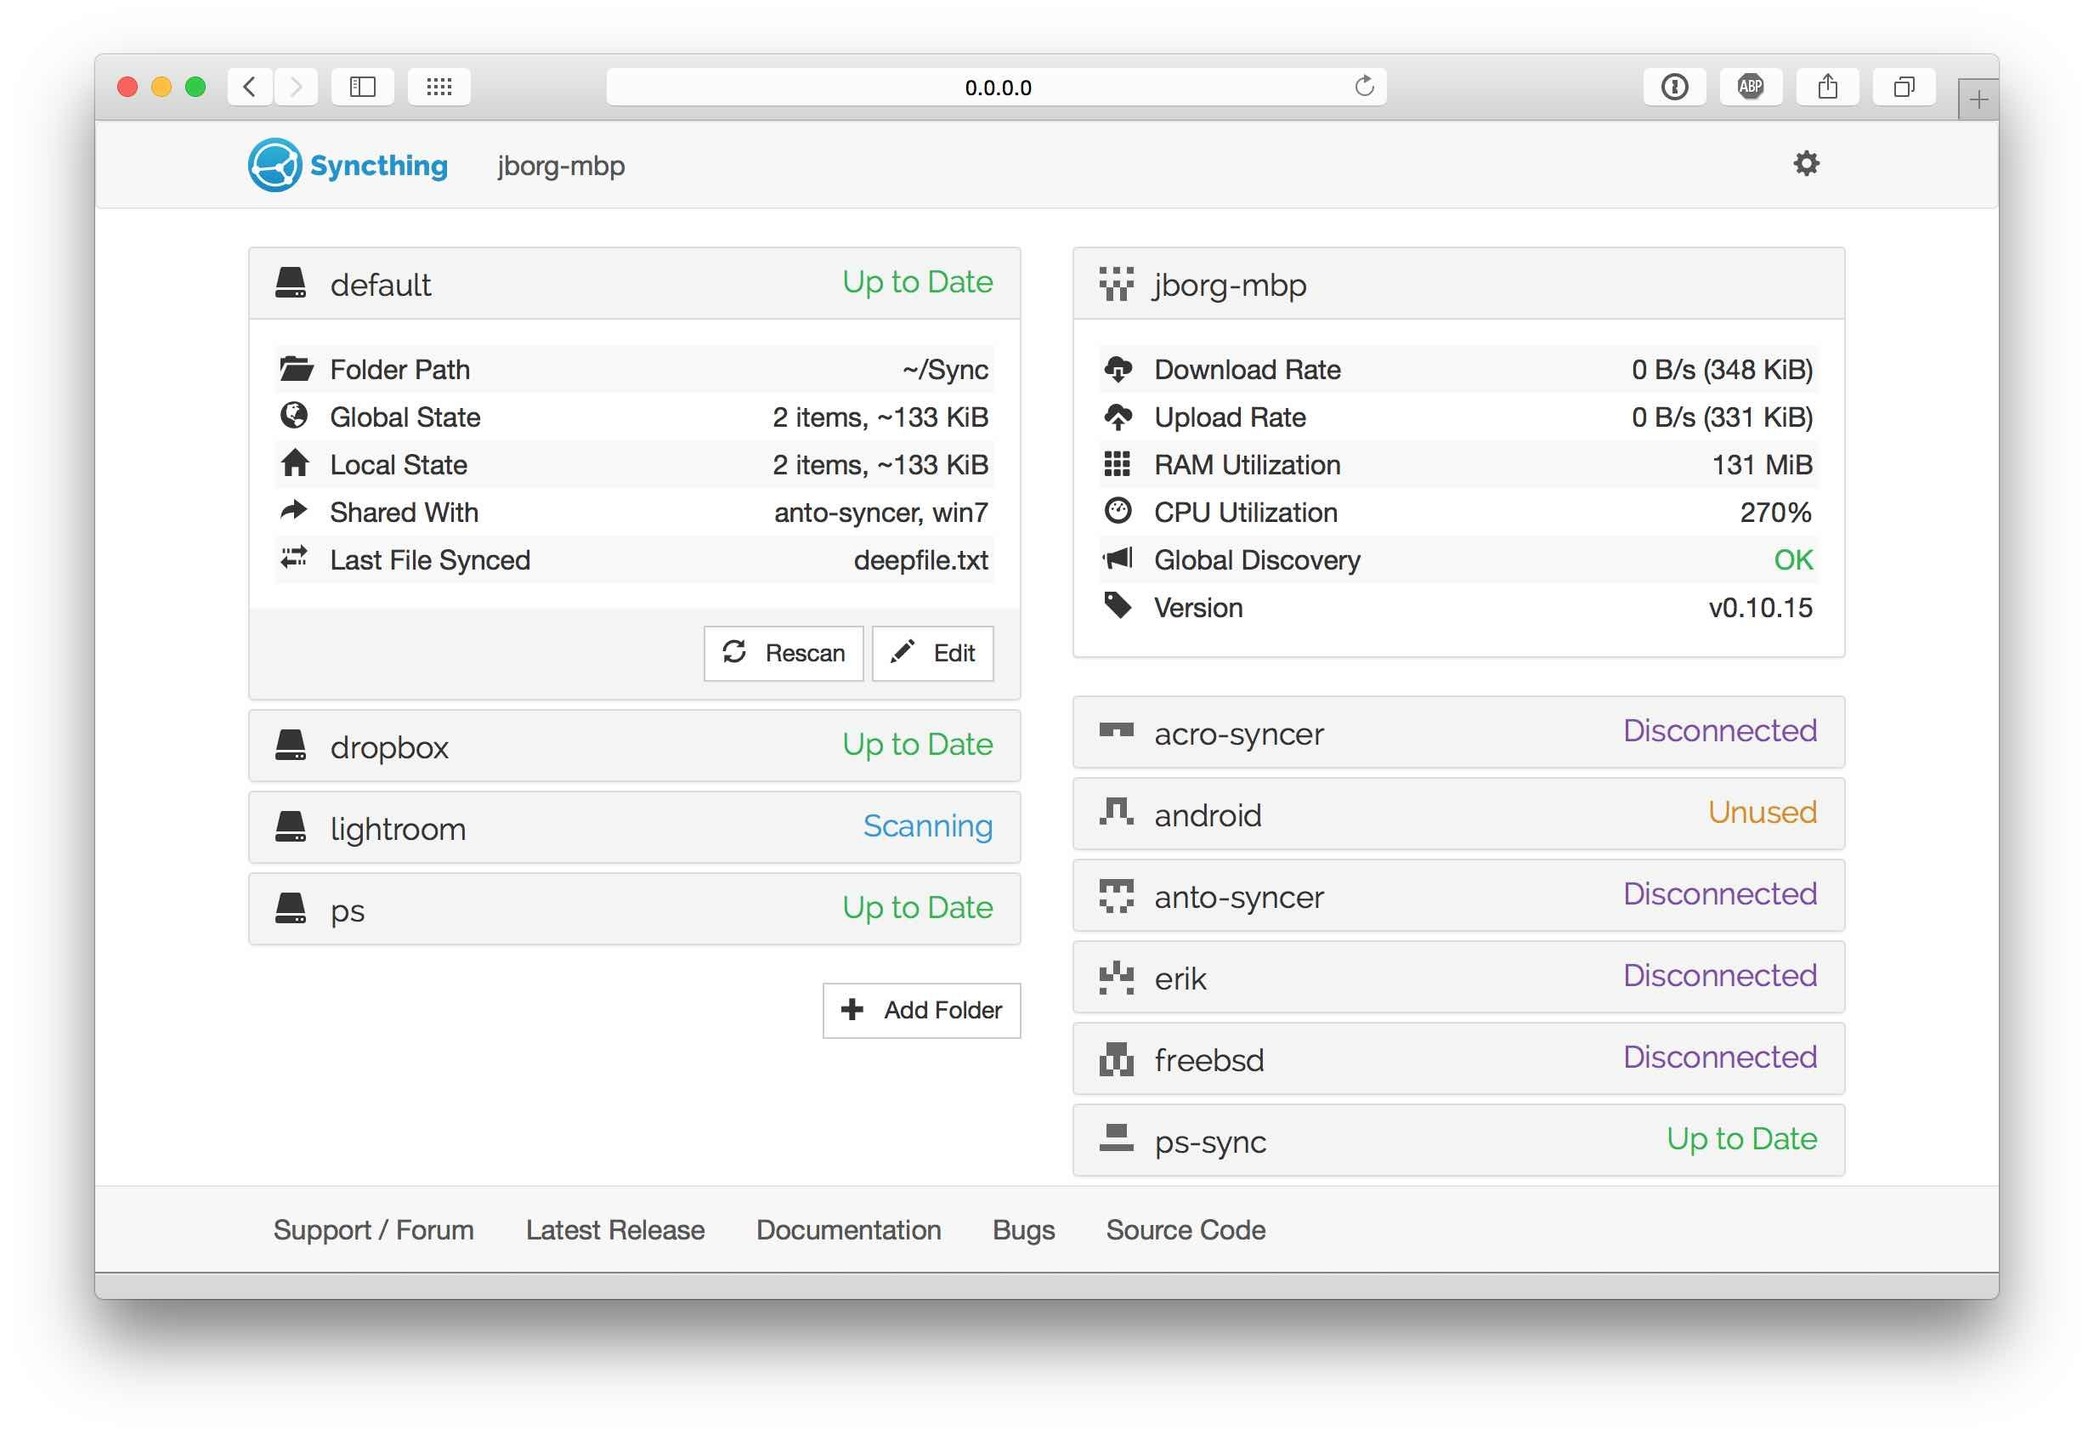Focus the browser address bar

(996, 87)
